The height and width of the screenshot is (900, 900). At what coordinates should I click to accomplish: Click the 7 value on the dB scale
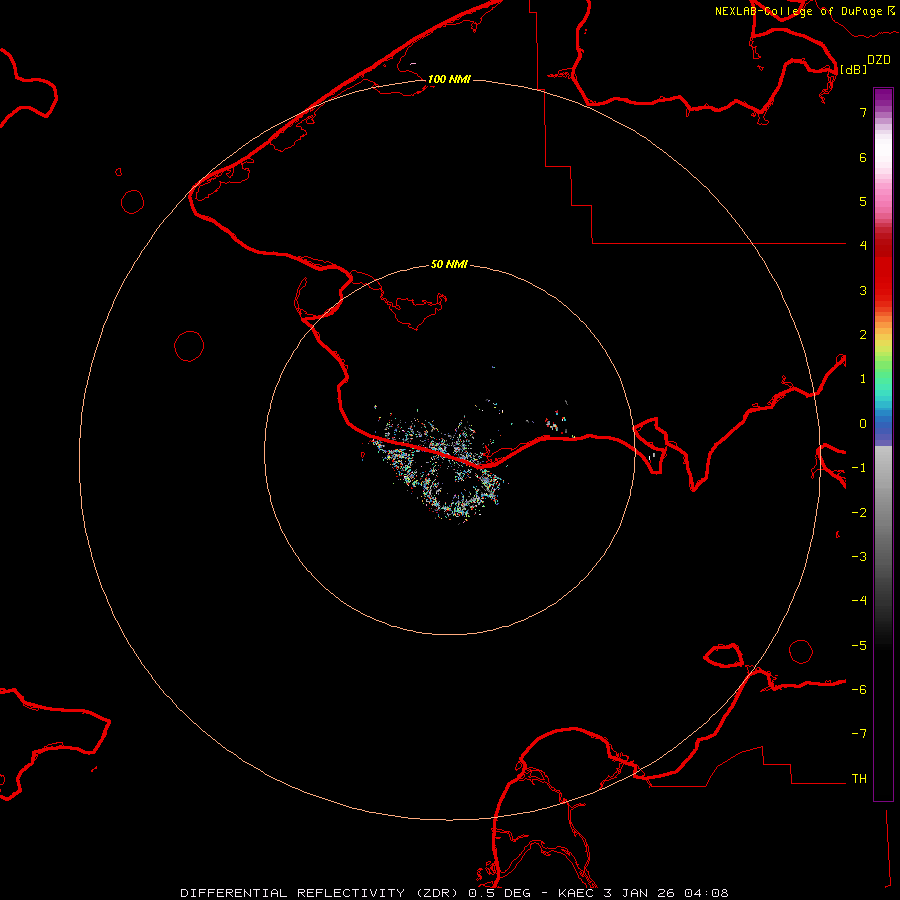862,113
